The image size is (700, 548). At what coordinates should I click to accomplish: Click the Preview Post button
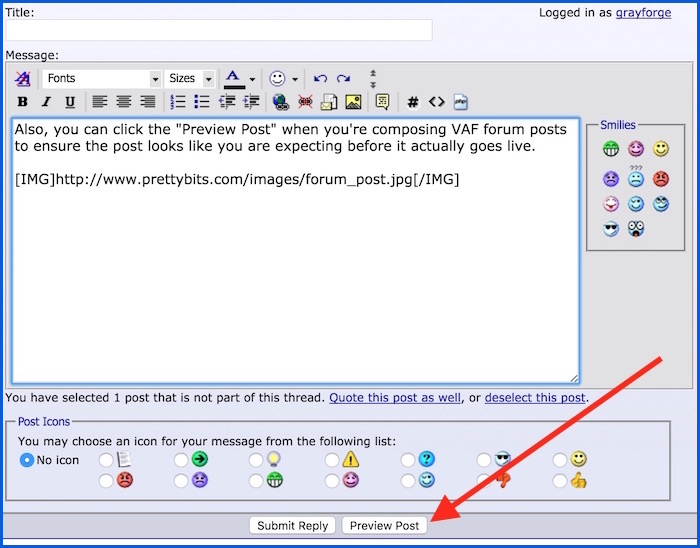pos(384,526)
